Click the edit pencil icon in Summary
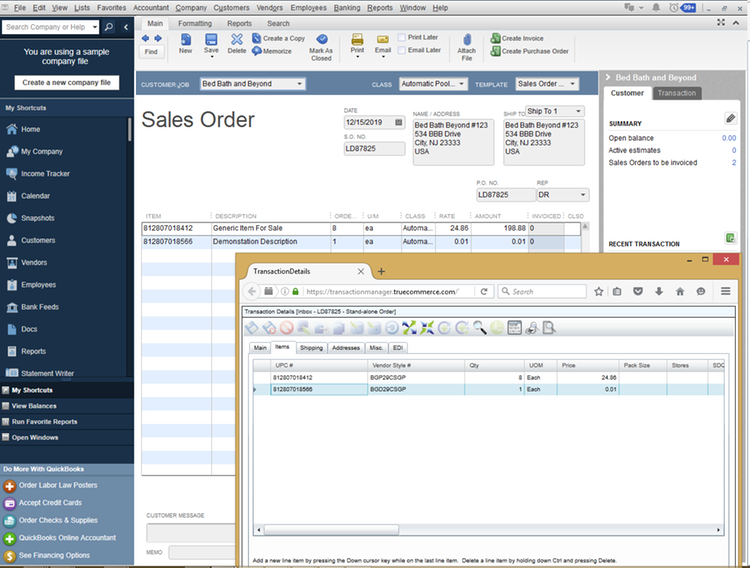 730,118
